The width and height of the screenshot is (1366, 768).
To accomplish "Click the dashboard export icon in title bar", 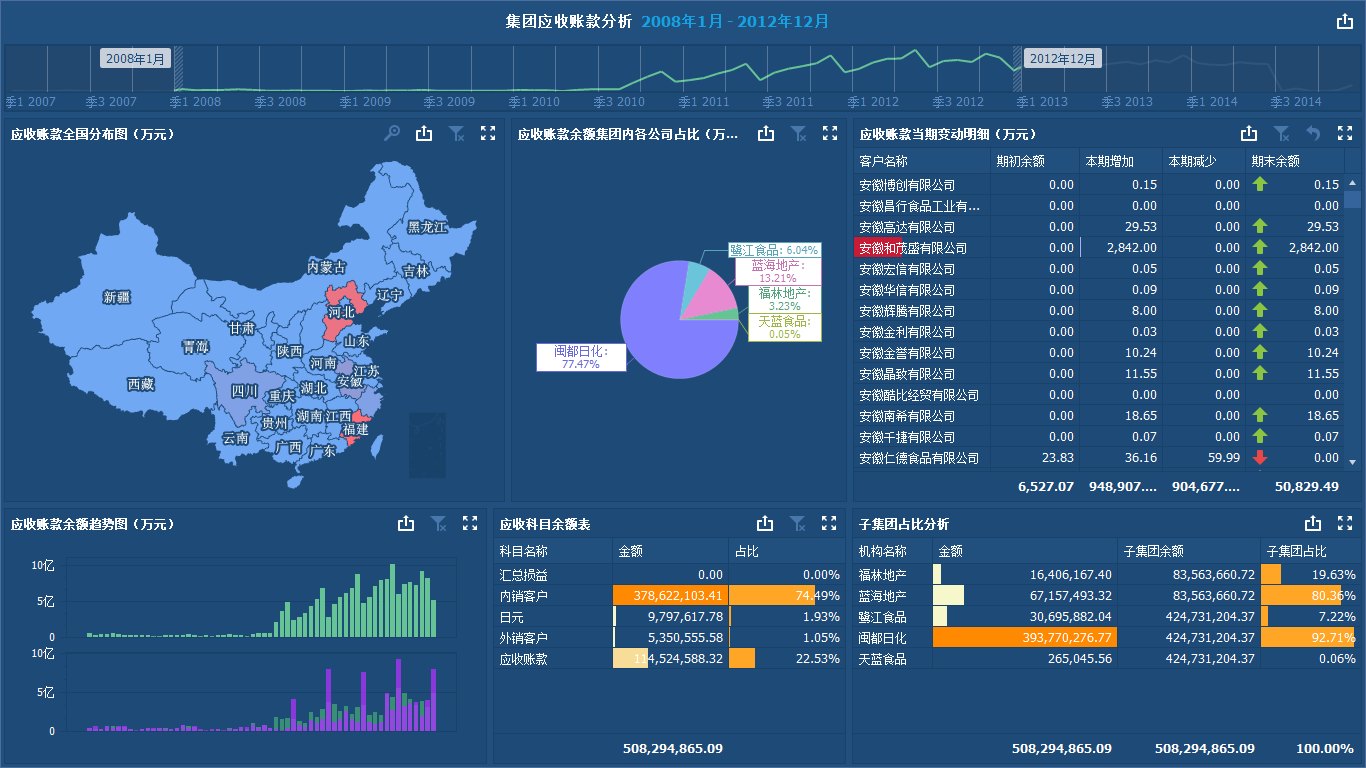I will coord(1345,22).
